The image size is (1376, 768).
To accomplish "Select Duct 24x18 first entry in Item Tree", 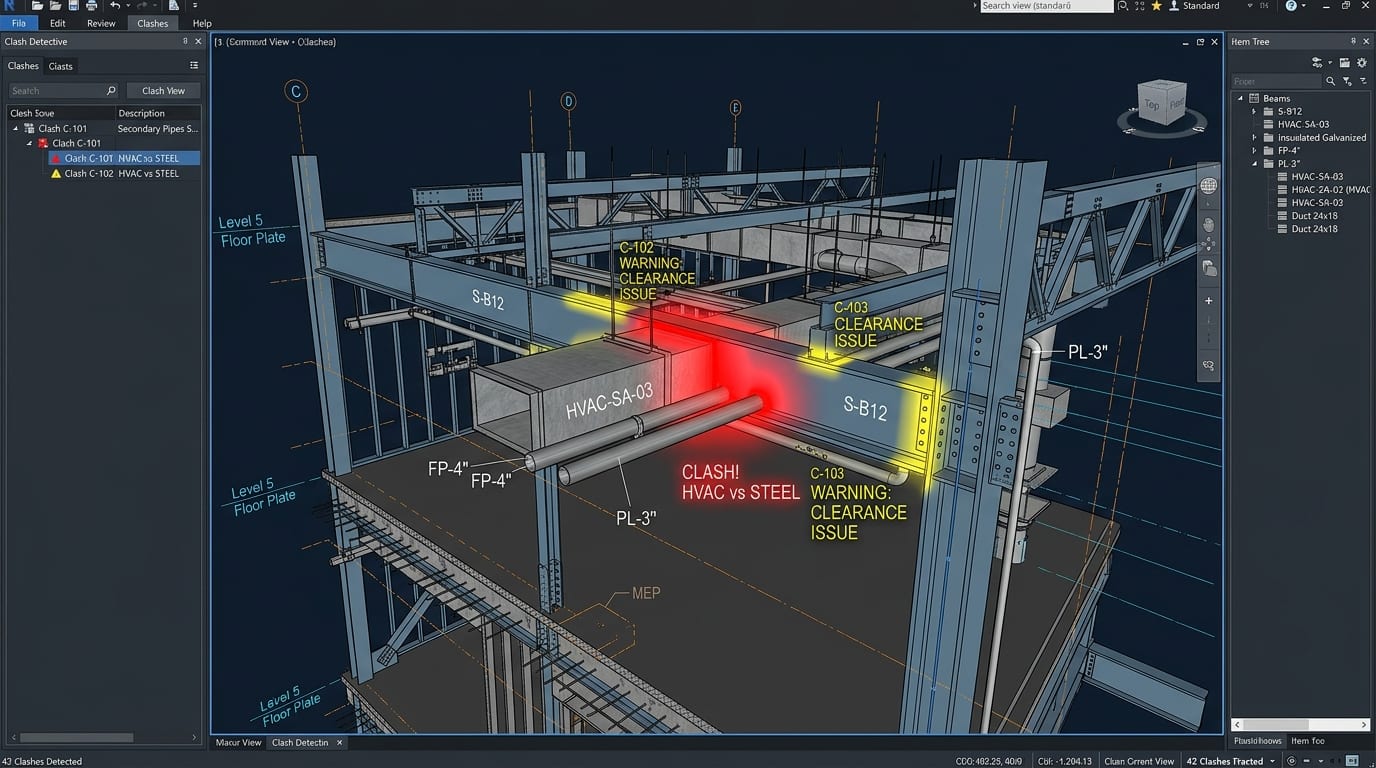I will pos(1314,215).
